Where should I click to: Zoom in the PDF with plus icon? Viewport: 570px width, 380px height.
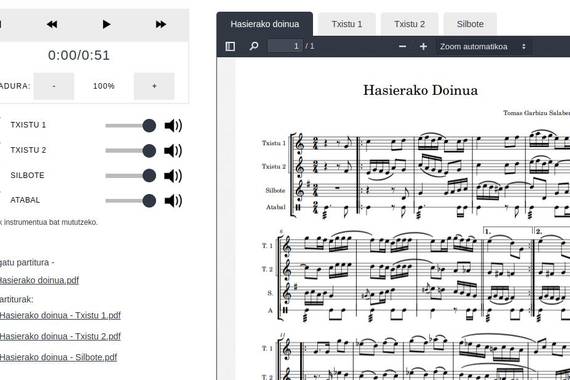(x=423, y=47)
